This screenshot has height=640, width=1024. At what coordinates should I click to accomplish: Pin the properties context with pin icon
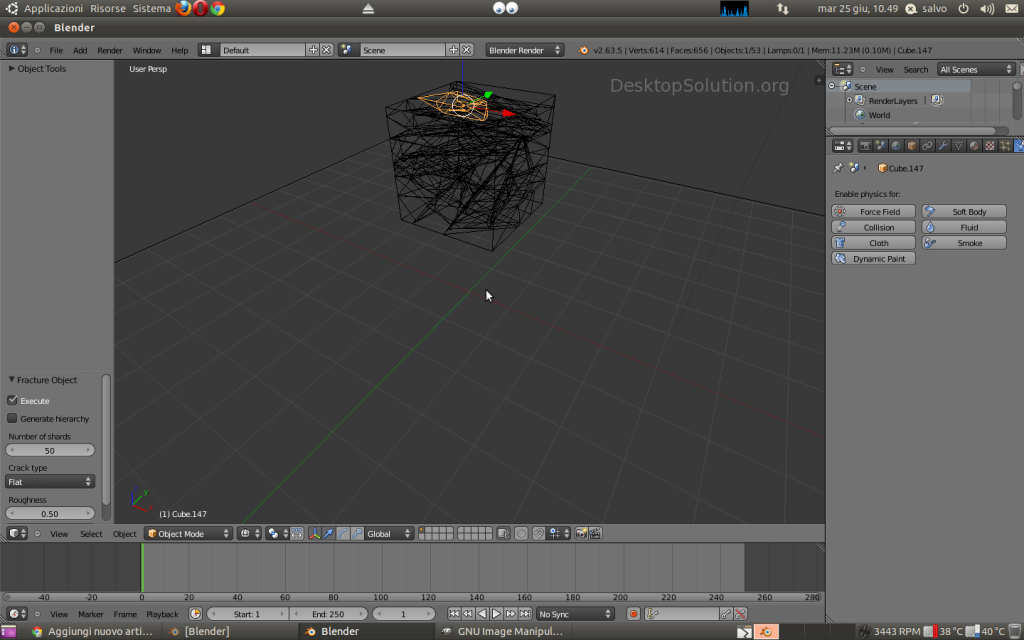click(838, 168)
